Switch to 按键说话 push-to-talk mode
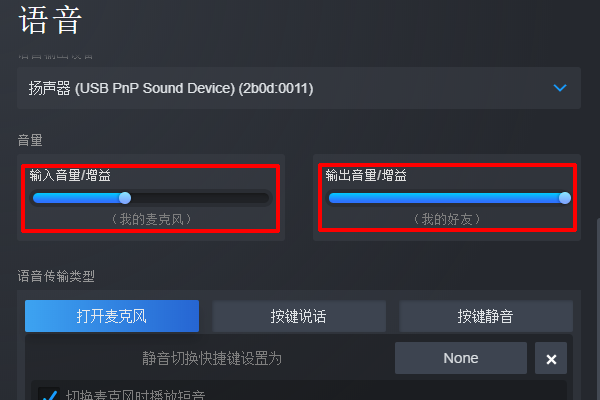The width and height of the screenshot is (600, 400). coord(298,316)
